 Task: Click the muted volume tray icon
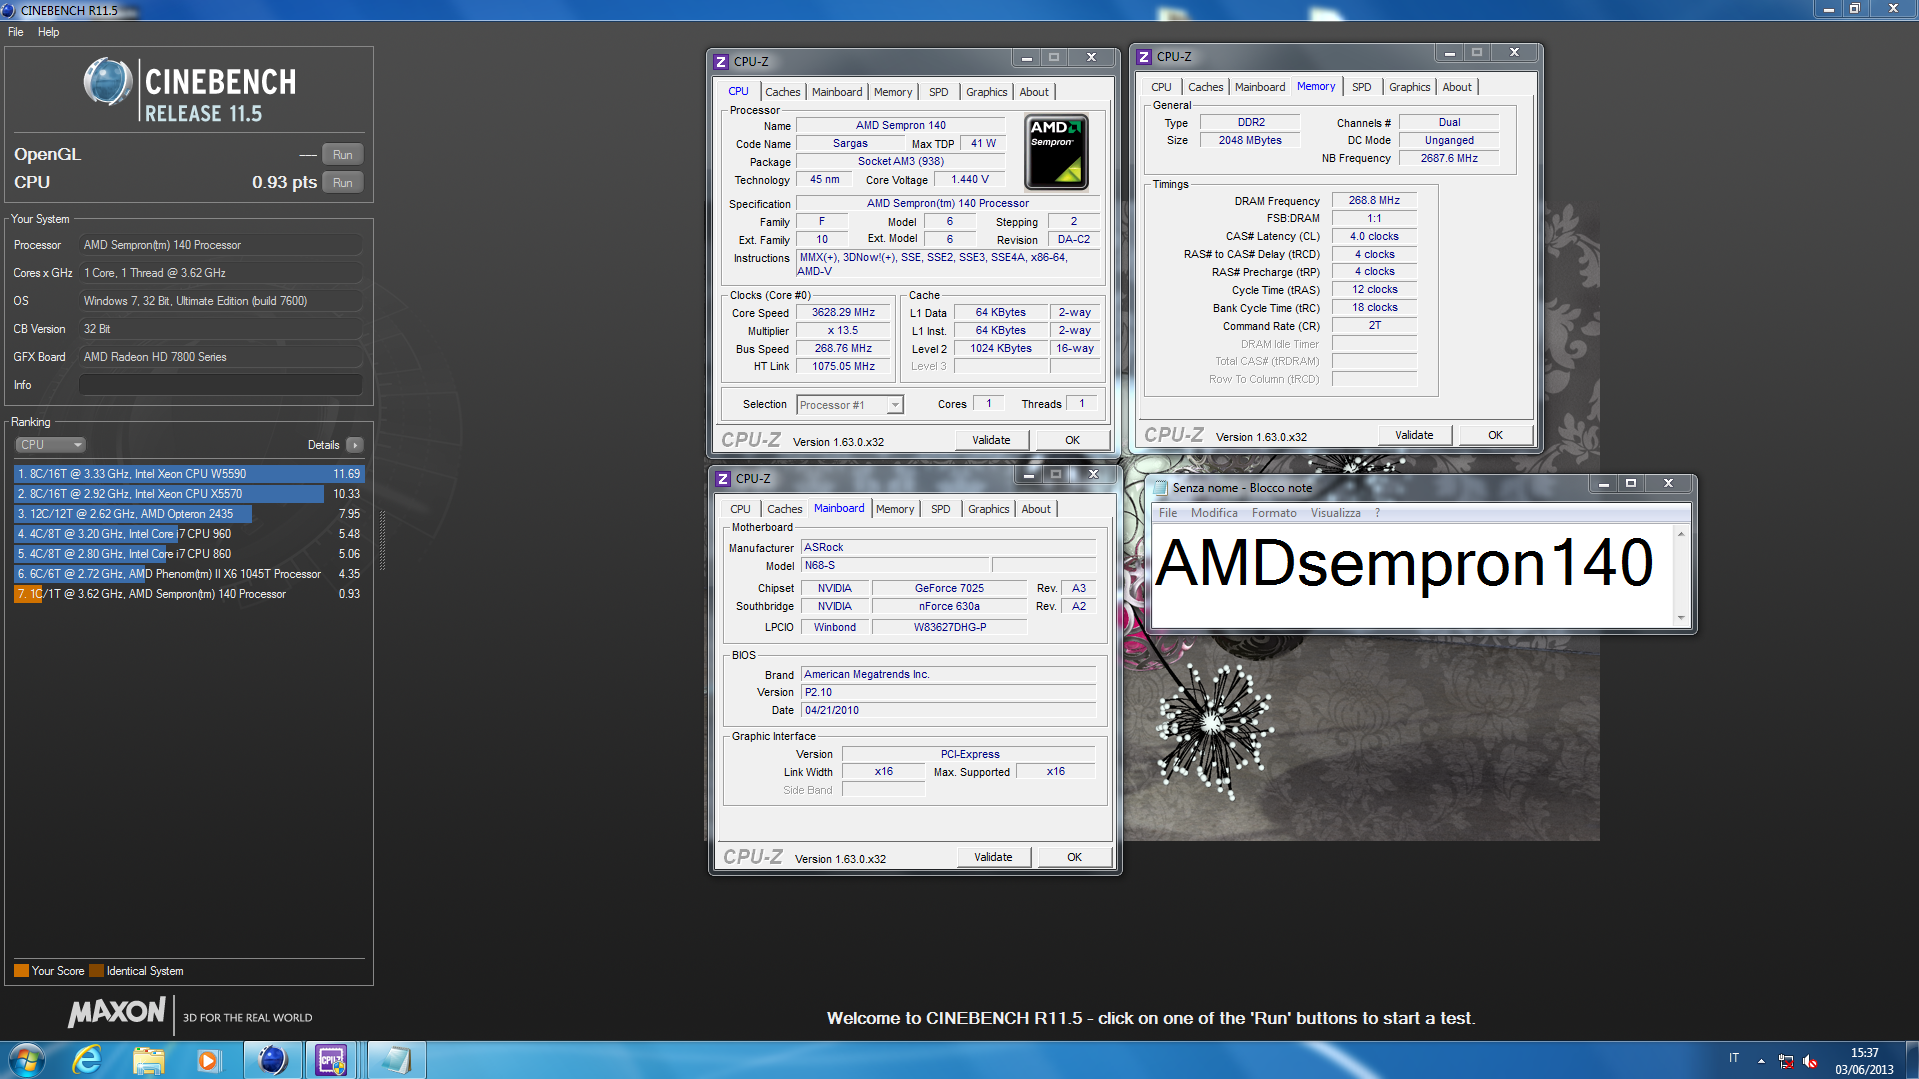1810,1061
